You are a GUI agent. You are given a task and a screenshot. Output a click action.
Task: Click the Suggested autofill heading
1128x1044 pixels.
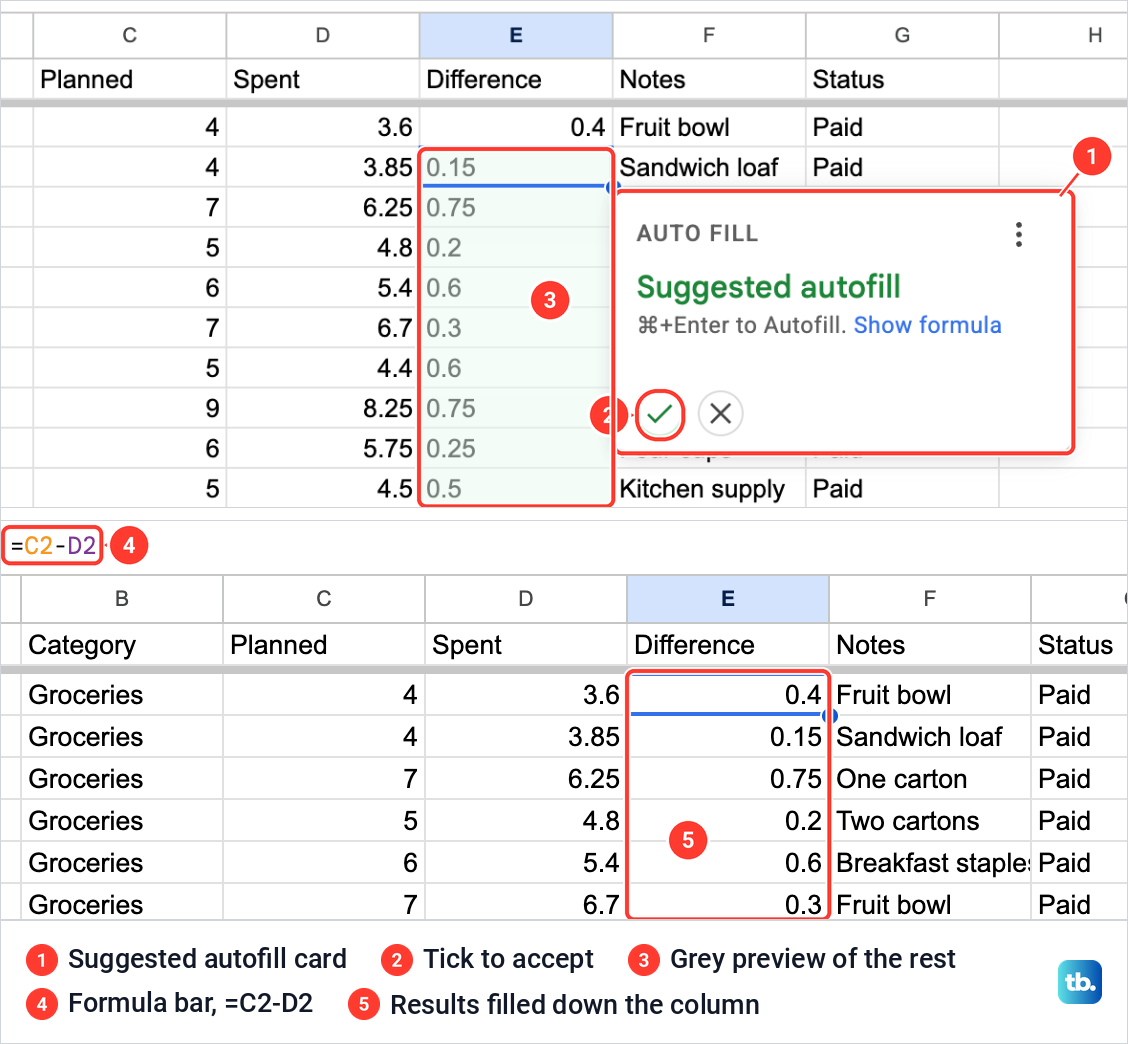click(768, 287)
